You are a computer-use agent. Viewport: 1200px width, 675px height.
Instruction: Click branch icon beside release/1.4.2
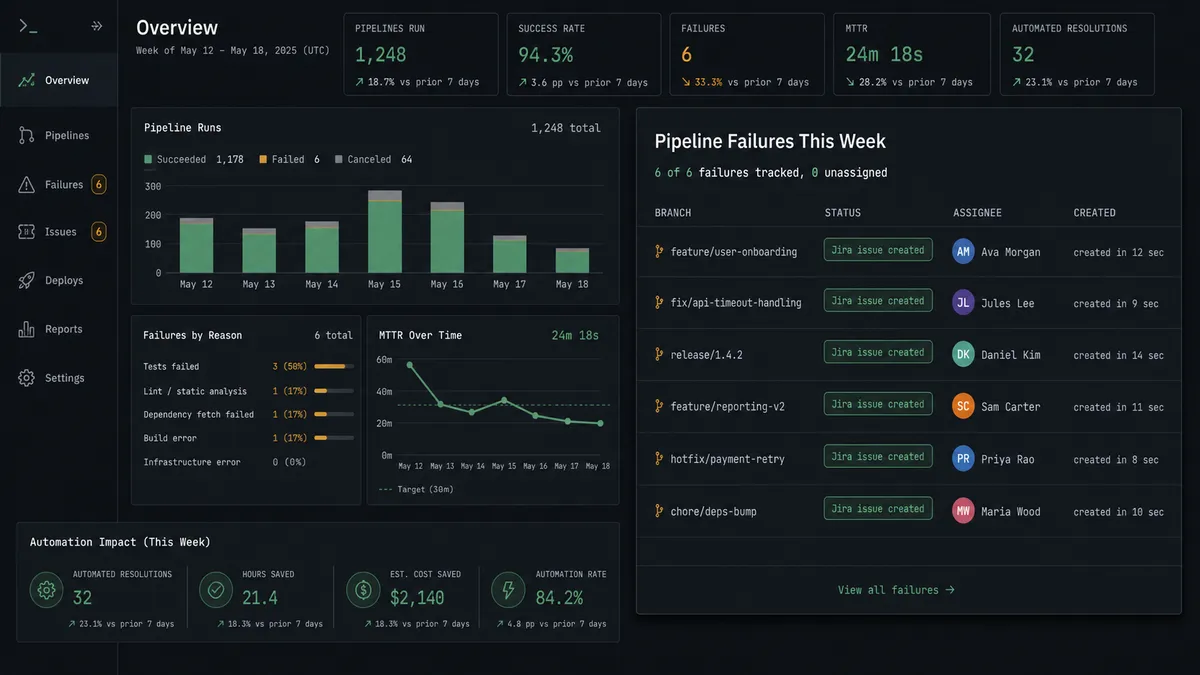659,355
